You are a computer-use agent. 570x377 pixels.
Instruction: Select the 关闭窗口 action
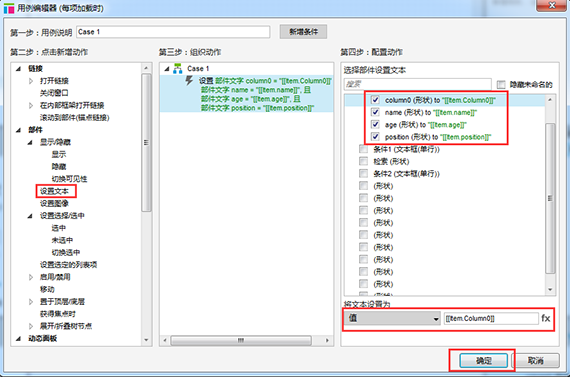[54, 93]
